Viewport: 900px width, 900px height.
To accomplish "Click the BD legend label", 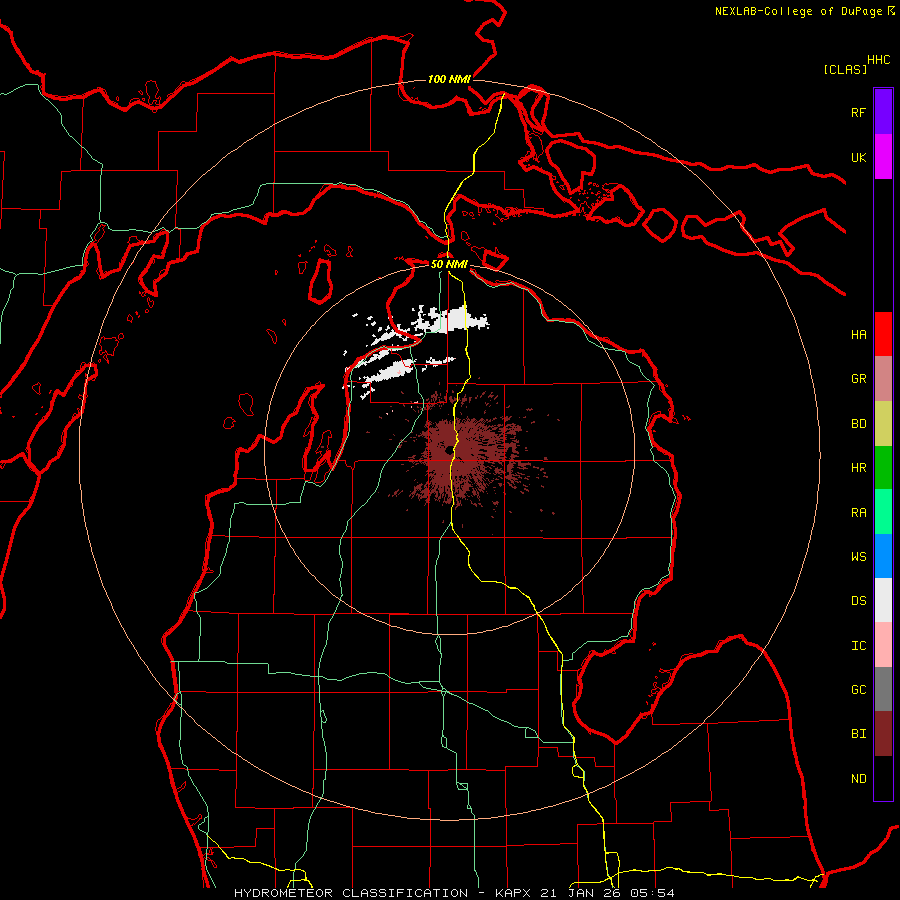I will point(858,424).
